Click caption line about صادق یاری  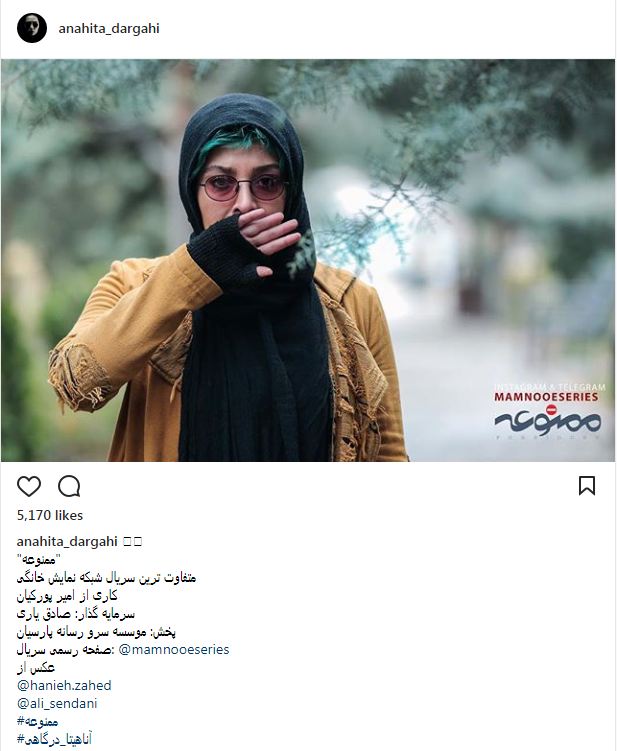(76, 614)
